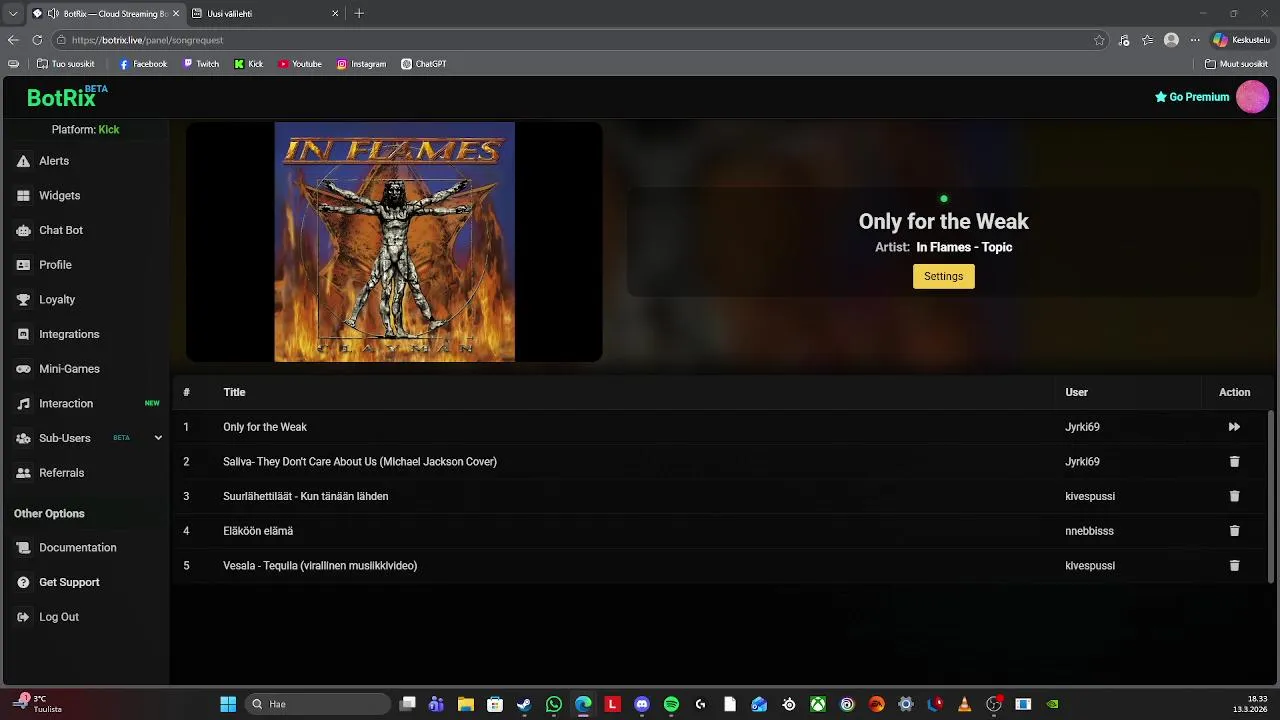Mute the BotRix tab audio icon
The image size is (1280, 720).
tap(53, 14)
